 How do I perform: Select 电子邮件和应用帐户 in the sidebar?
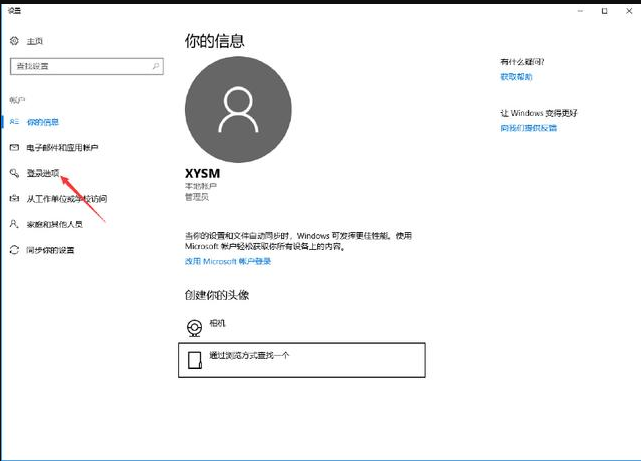coord(62,147)
